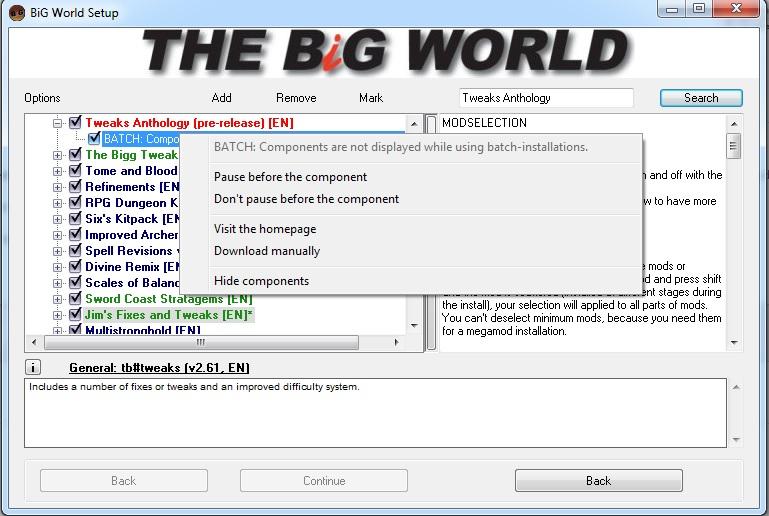The image size is (769, 516).
Task: Uncheck Tweaks Anthology (pre-release) checkbox
Action: pyautogui.click(x=75, y=122)
